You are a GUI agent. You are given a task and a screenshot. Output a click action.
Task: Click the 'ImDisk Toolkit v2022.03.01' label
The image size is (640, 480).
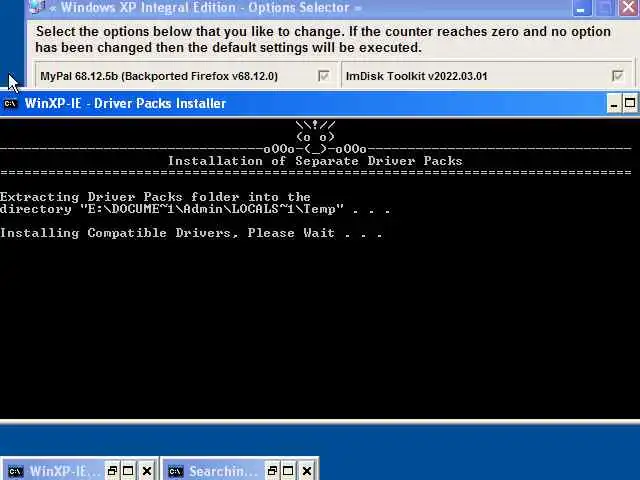(416, 76)
